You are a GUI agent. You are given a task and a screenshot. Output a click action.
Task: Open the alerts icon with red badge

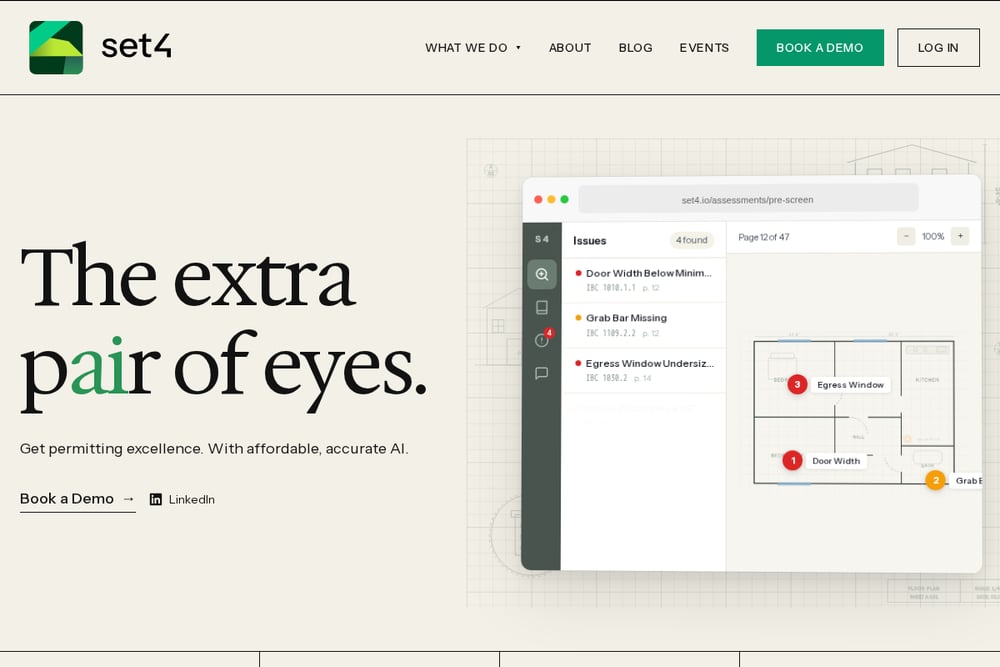(x=543, y=339)
